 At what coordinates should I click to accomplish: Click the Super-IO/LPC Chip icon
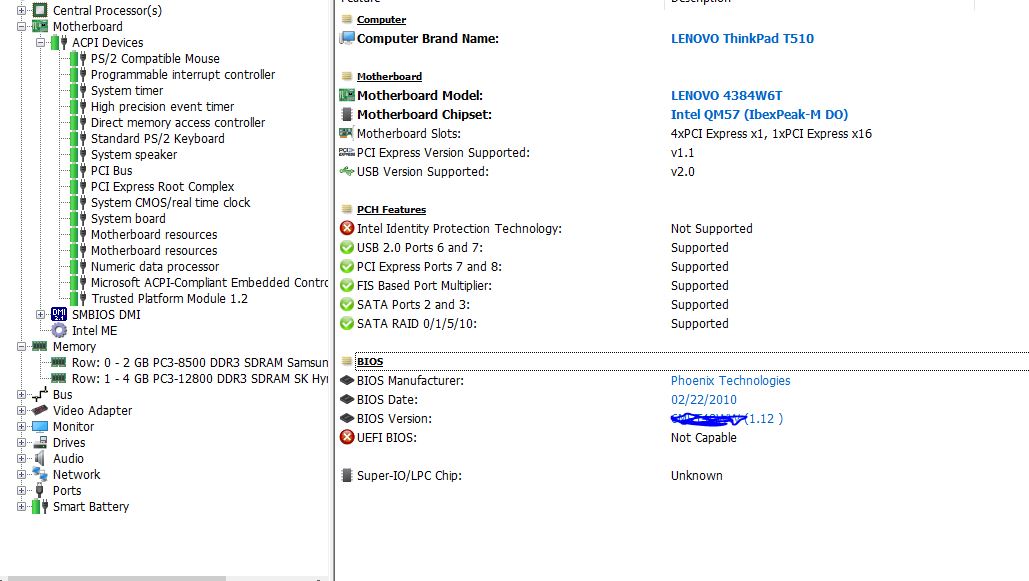tap(347, 475)
